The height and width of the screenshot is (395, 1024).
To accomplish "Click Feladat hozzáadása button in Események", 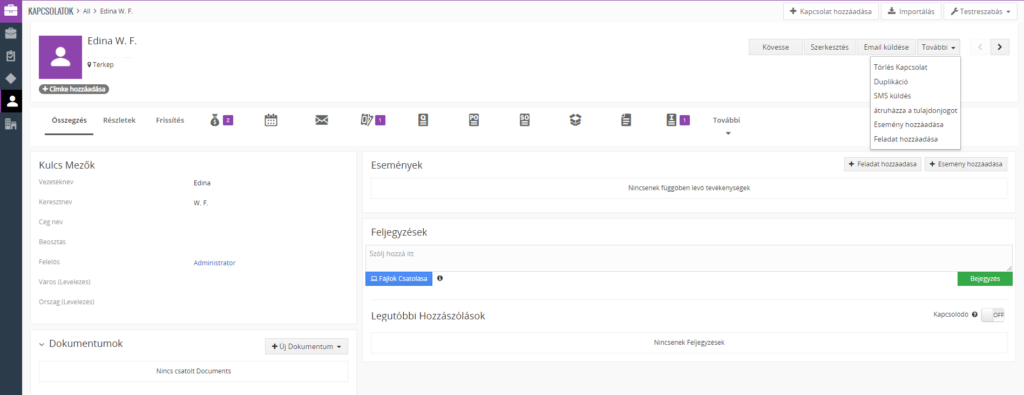I will (882, 165).
